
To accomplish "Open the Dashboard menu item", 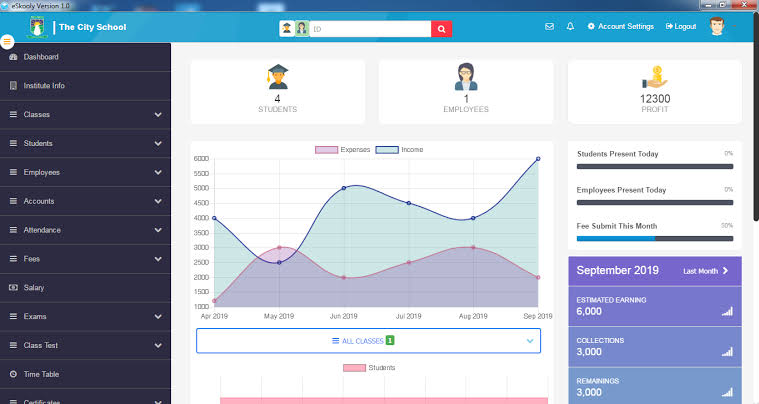I will point(85,57).
